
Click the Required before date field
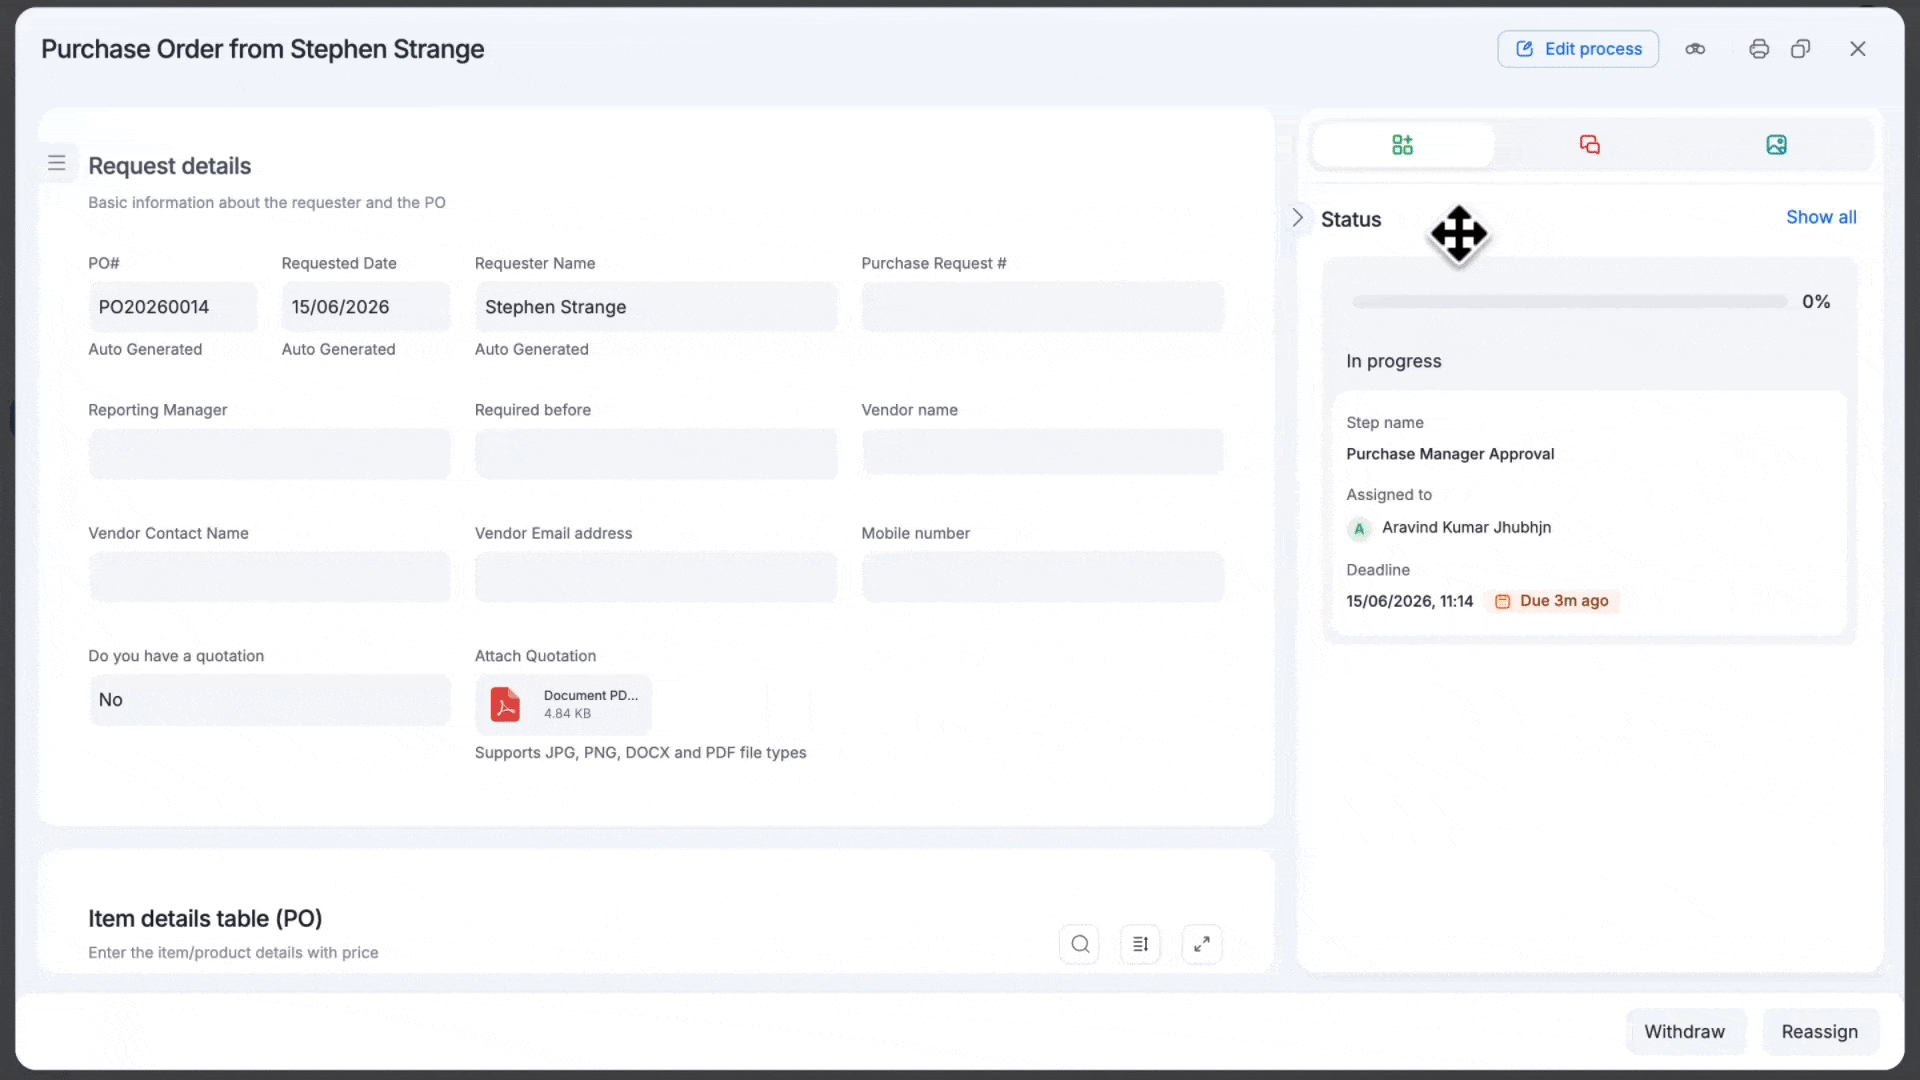[x=656, y=454]
